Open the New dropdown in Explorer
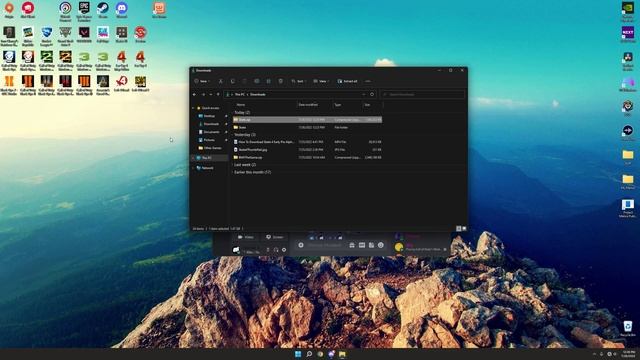This screenshot has height=360, width=640. (x=202, y=81)
